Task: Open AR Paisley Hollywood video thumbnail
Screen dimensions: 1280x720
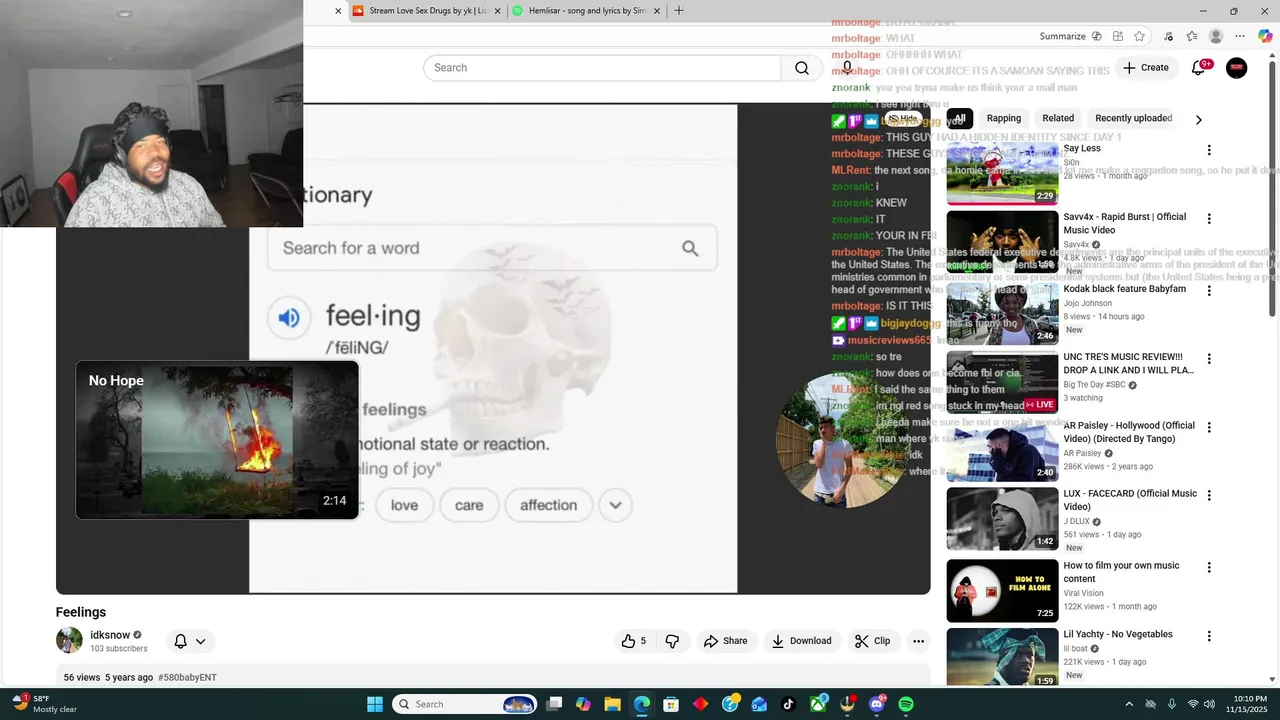Action: point(1002,451)
